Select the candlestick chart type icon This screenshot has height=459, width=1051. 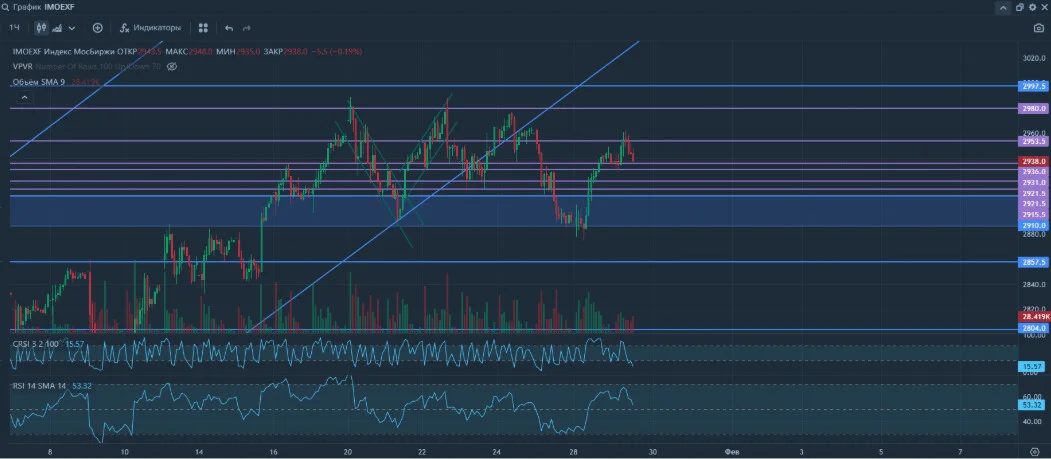[42, 28]
